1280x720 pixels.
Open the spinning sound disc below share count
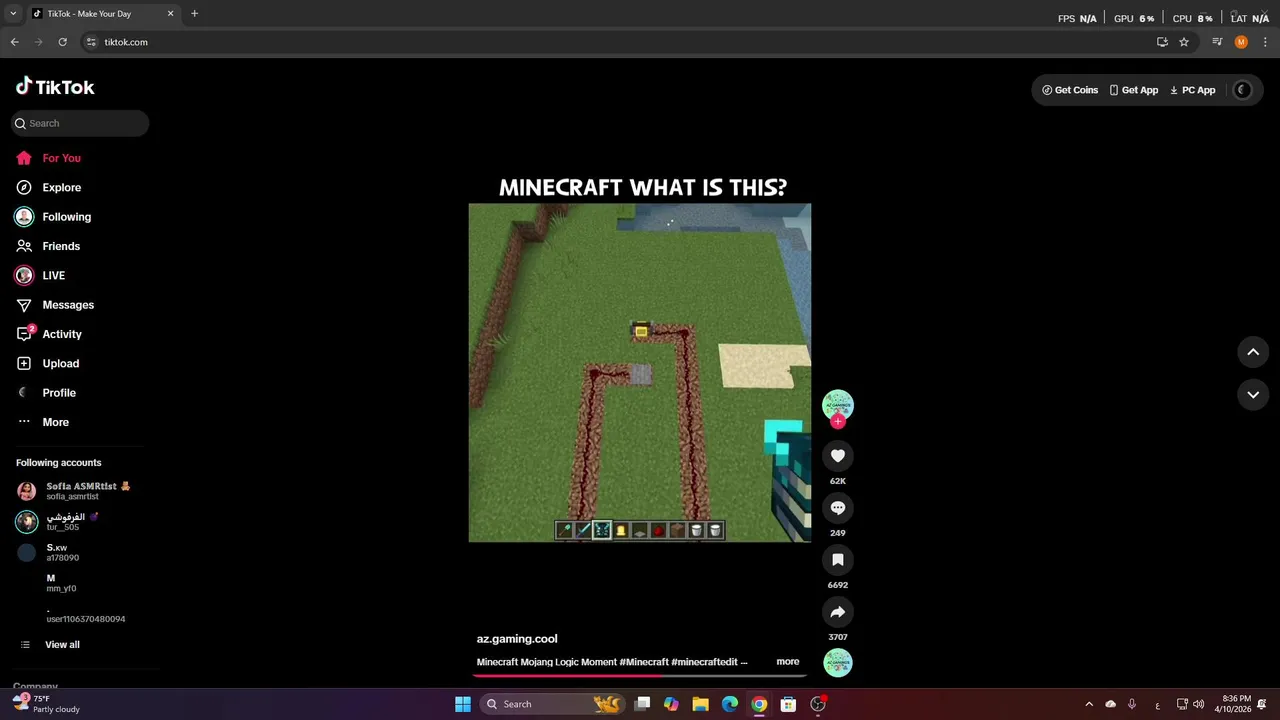point(838,662)
